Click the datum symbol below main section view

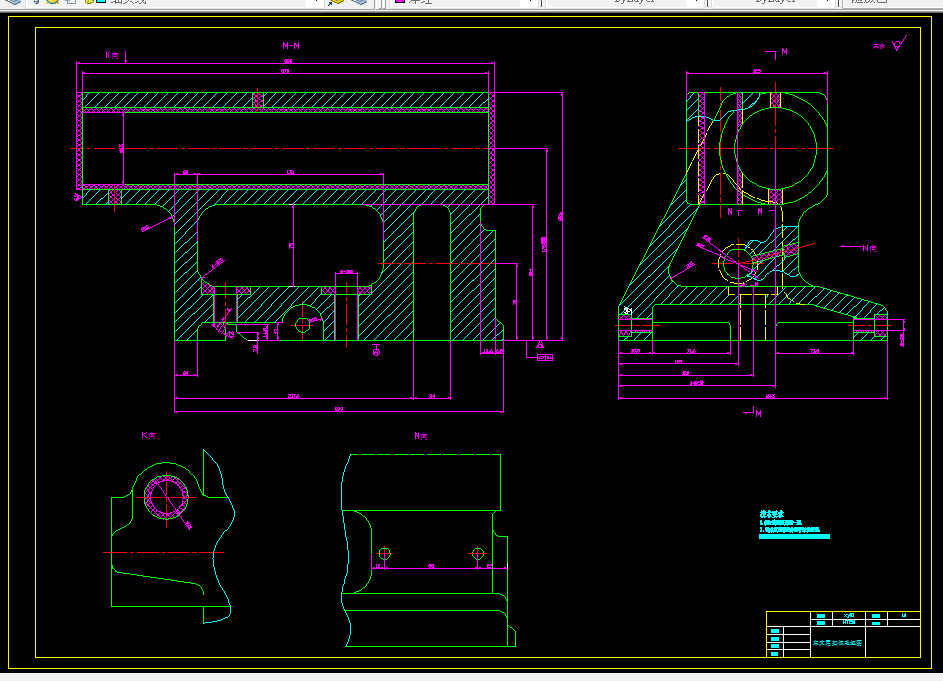[376, 350]
